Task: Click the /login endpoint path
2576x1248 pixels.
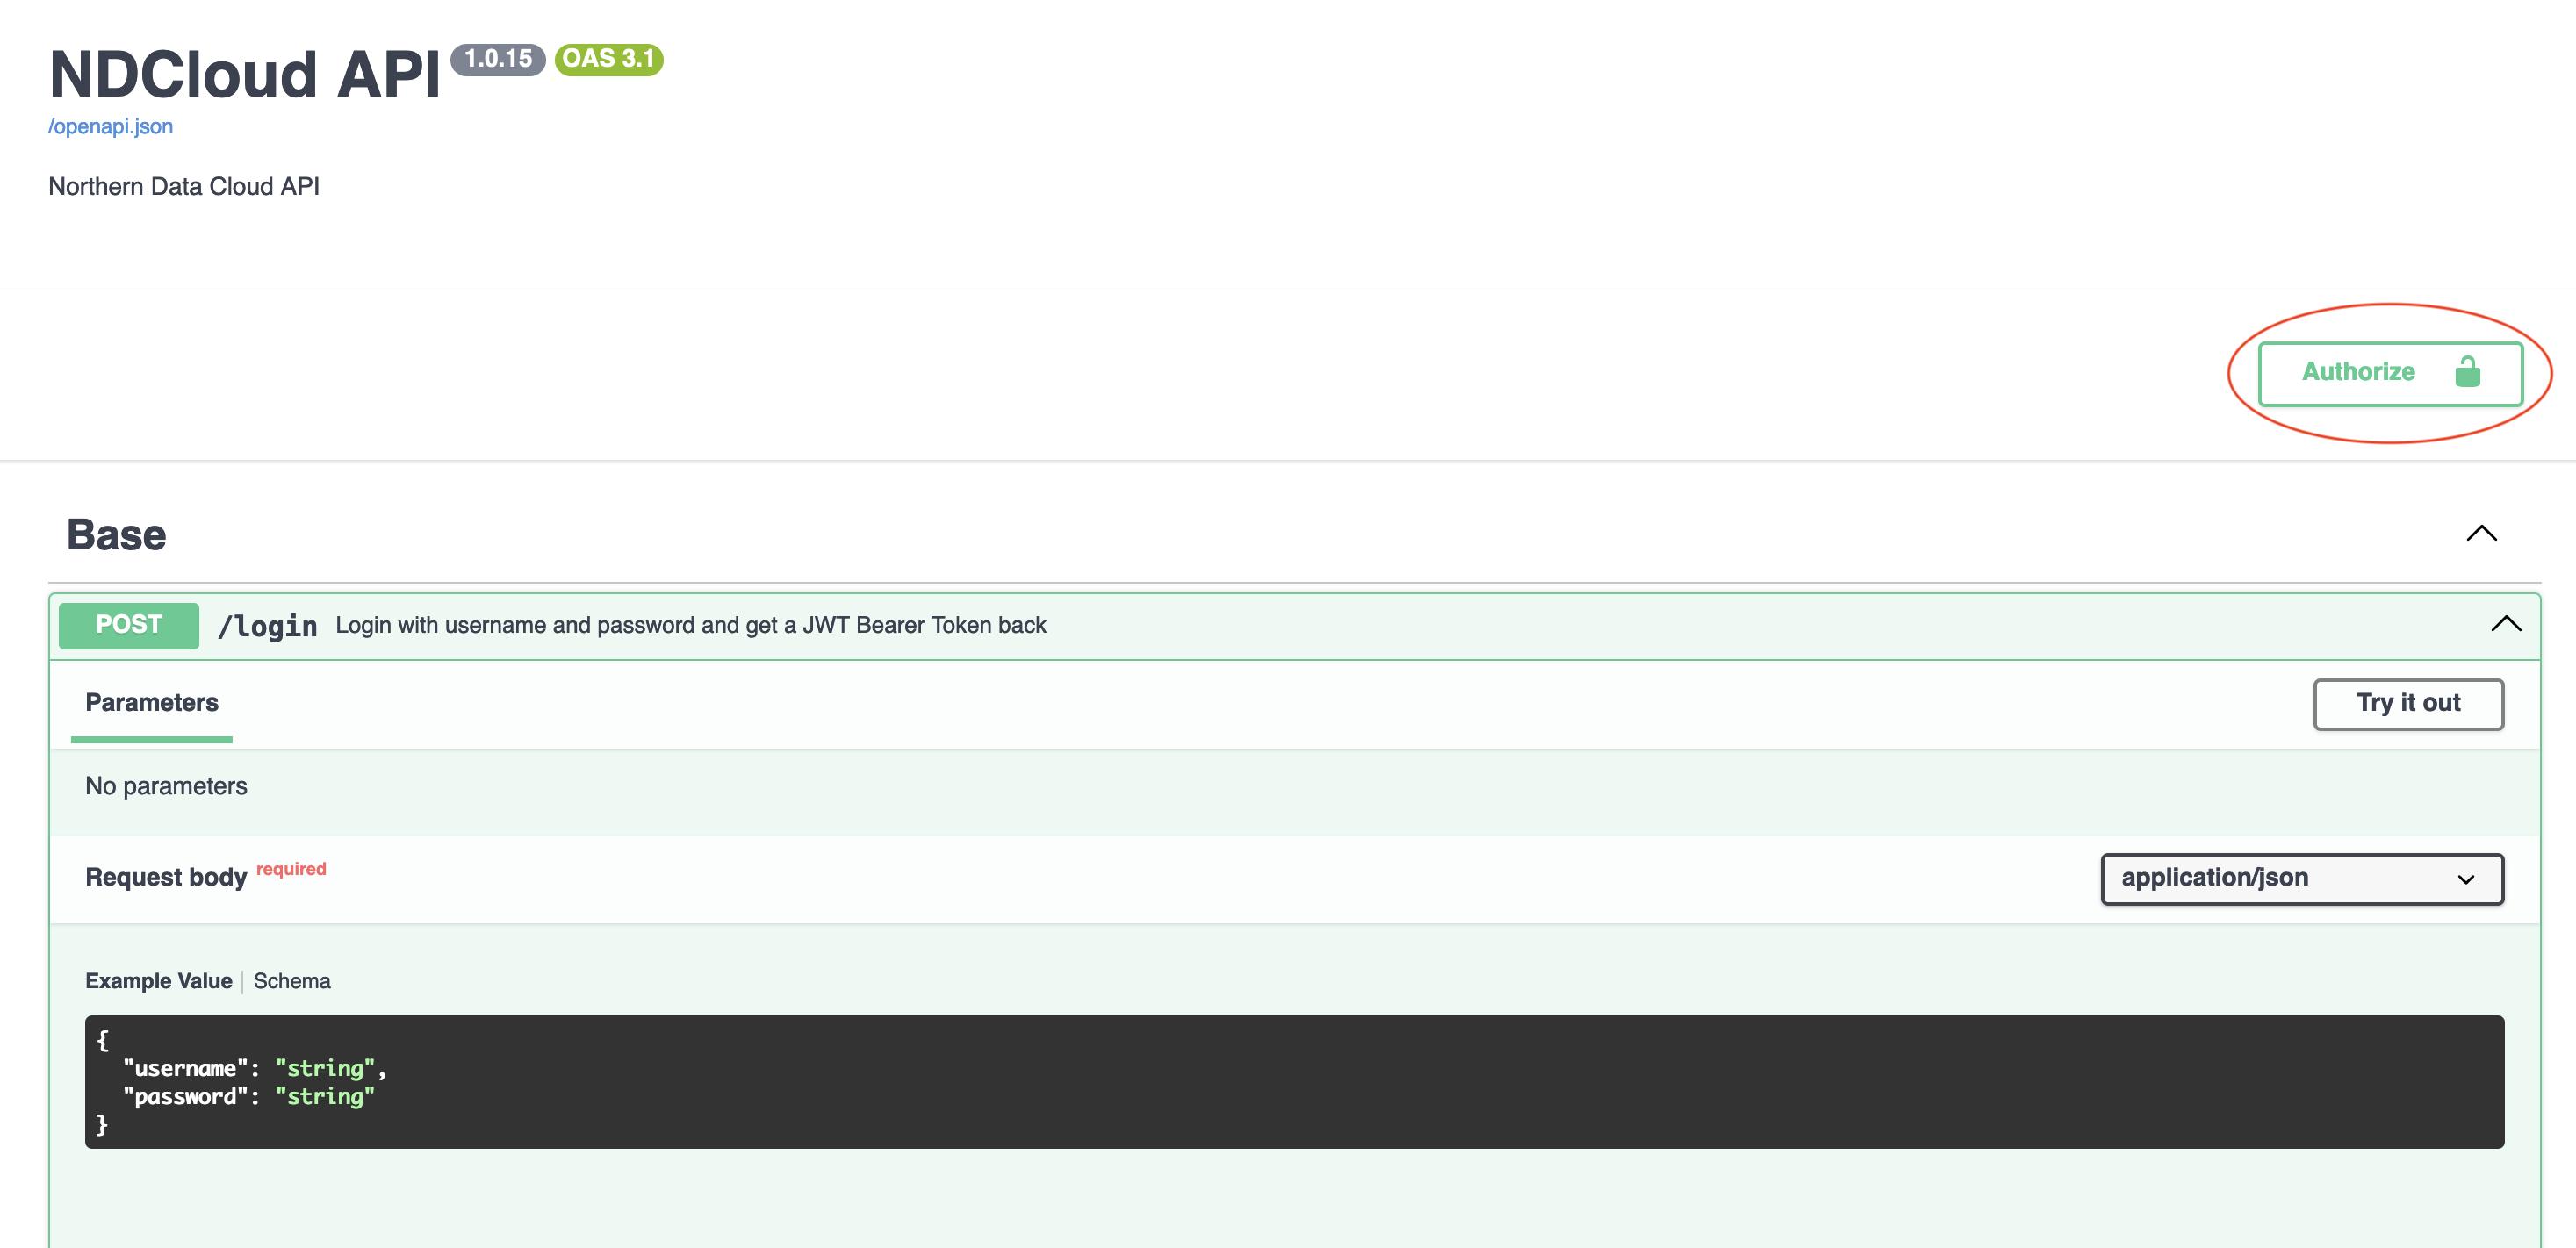Action: point(267,626)
